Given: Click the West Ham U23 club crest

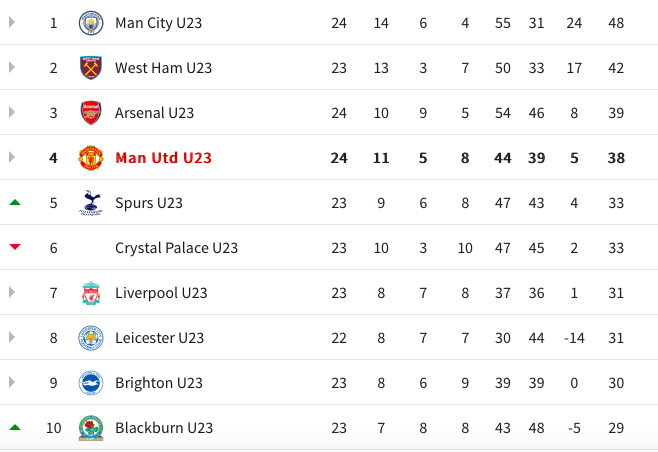Looking at the screenshot, I should [91, 68].
